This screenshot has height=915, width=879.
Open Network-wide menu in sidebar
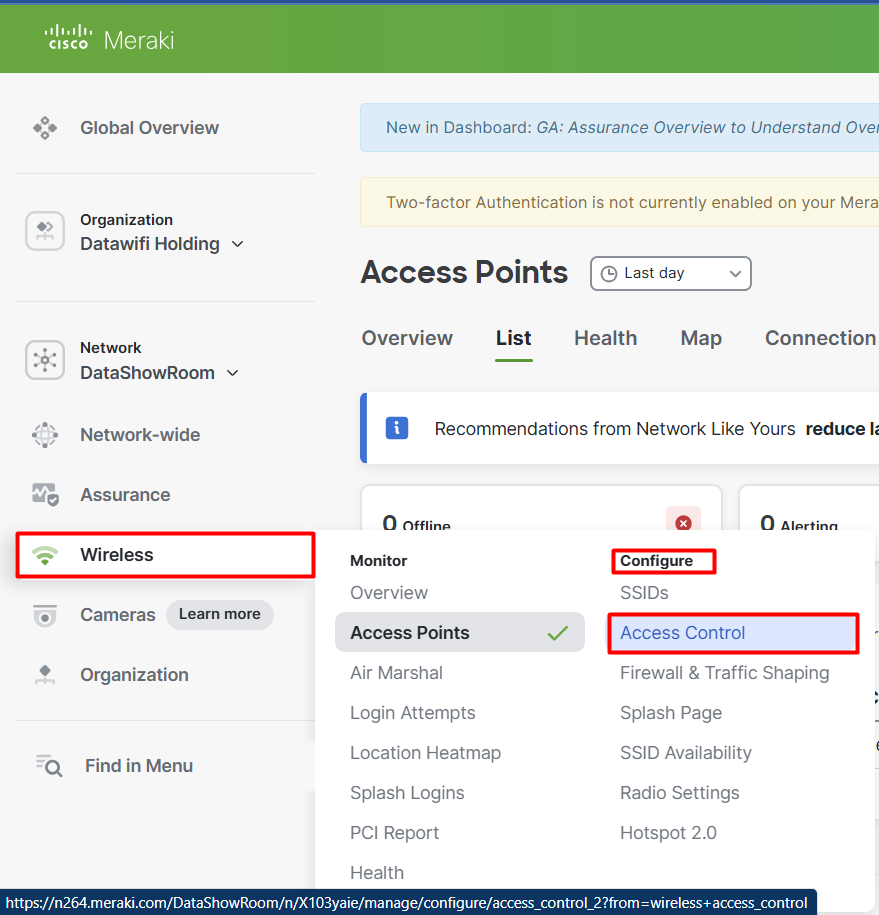(140, 435)
